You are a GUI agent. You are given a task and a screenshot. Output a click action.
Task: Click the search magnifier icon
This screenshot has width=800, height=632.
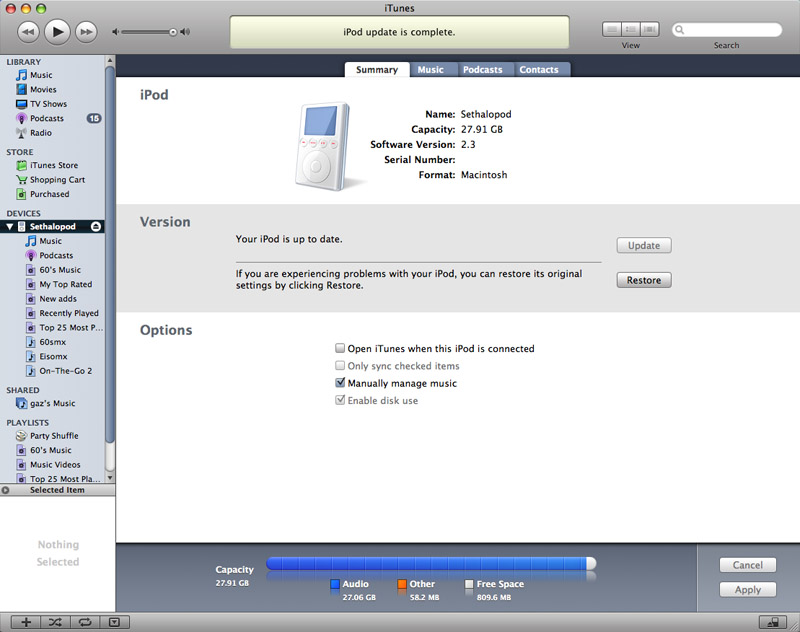680,30
